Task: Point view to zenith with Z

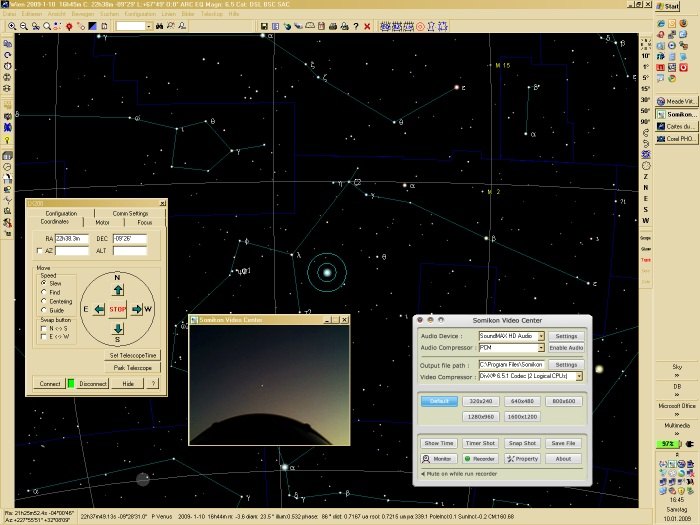Action: [646, 177]
